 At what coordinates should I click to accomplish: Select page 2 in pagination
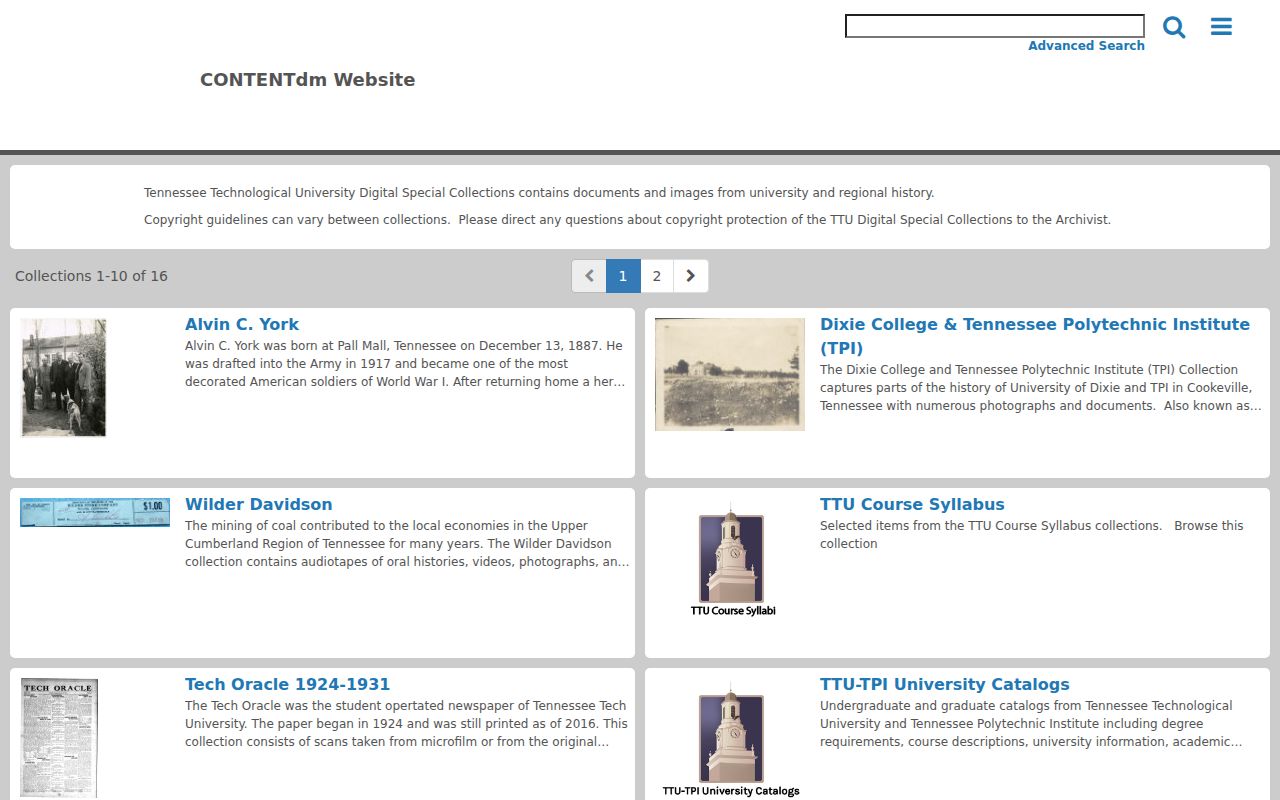point(657,276)
